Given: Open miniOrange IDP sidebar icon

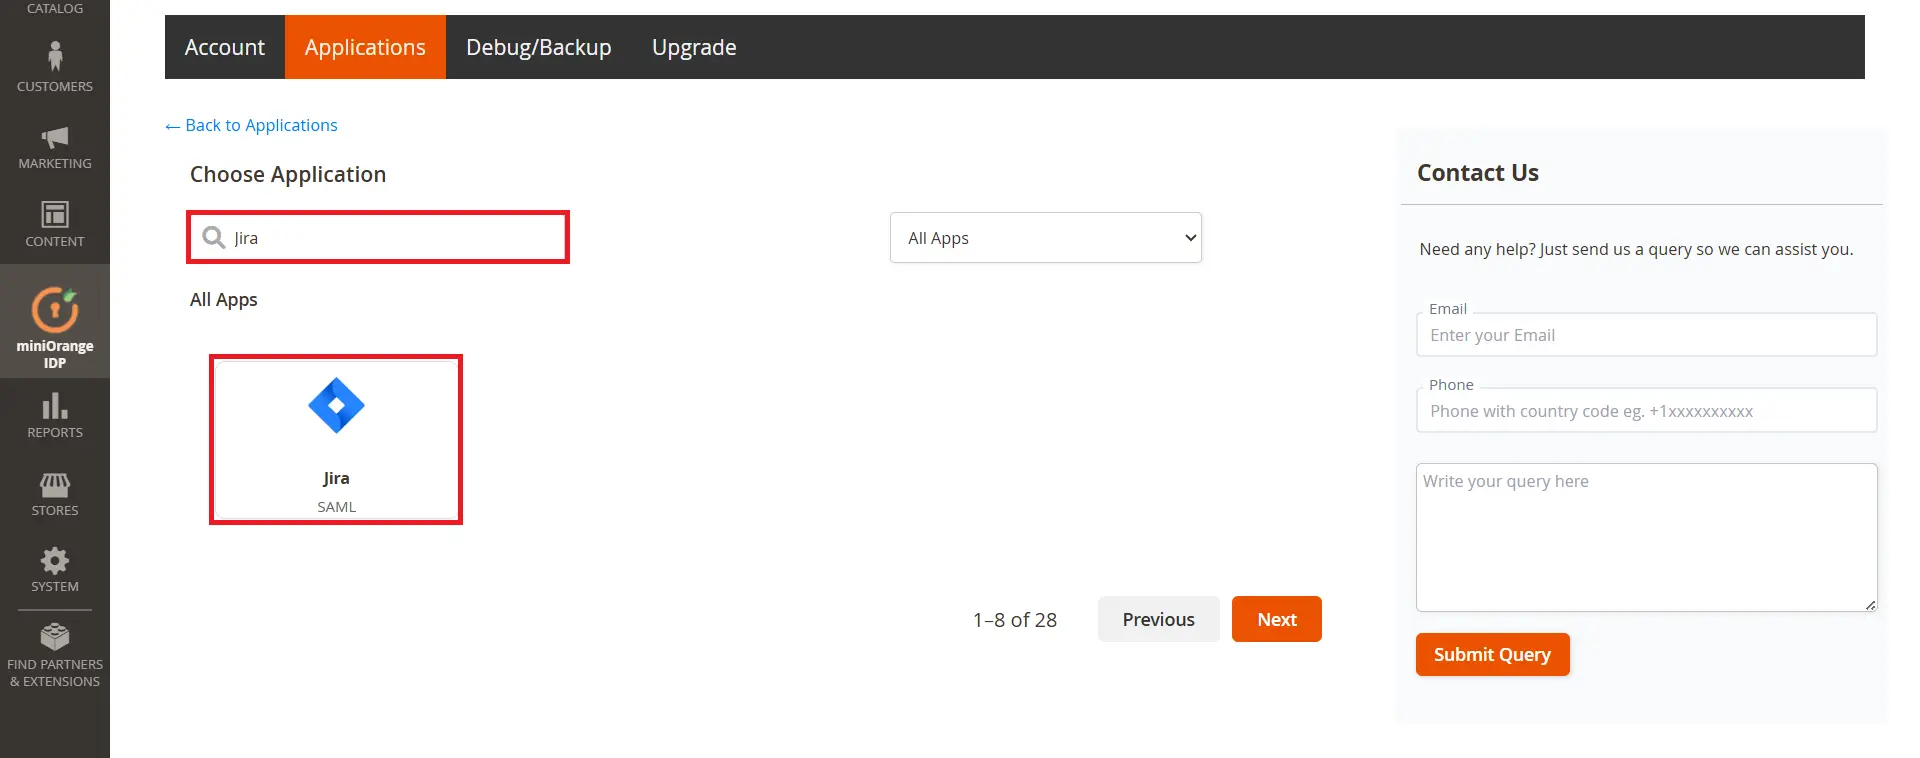Looking at the screenshot, I should (55, 309).
